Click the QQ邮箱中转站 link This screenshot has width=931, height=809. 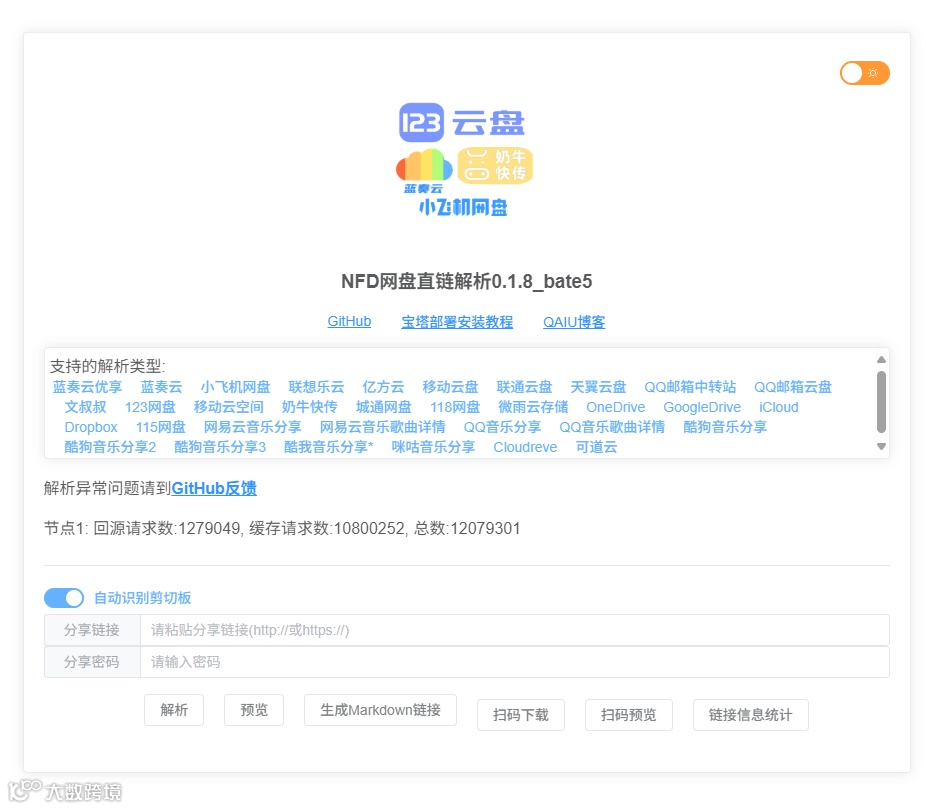691,387
